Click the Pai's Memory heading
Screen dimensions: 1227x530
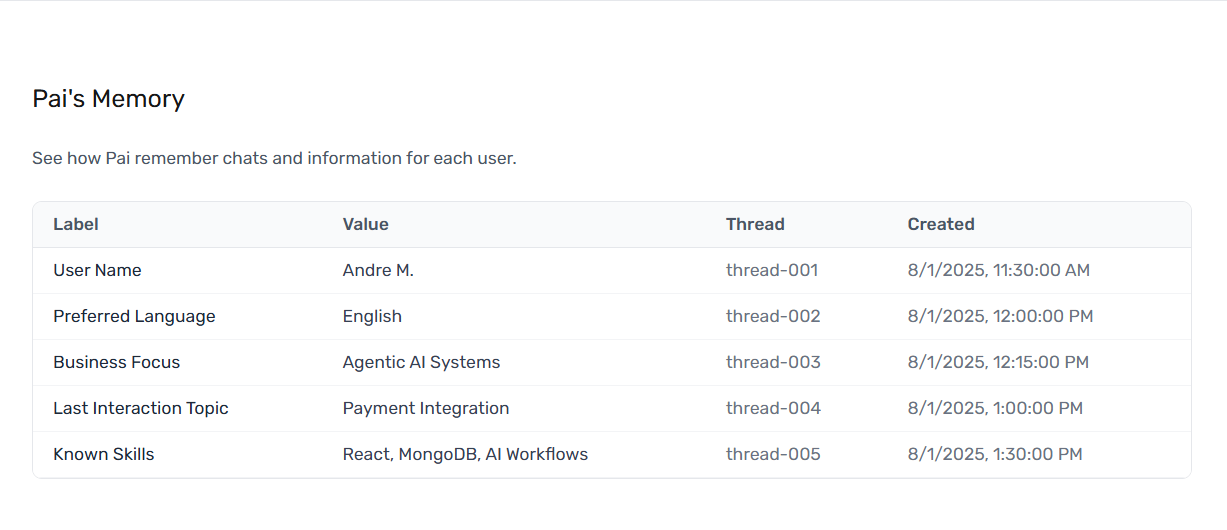(108, 99)
